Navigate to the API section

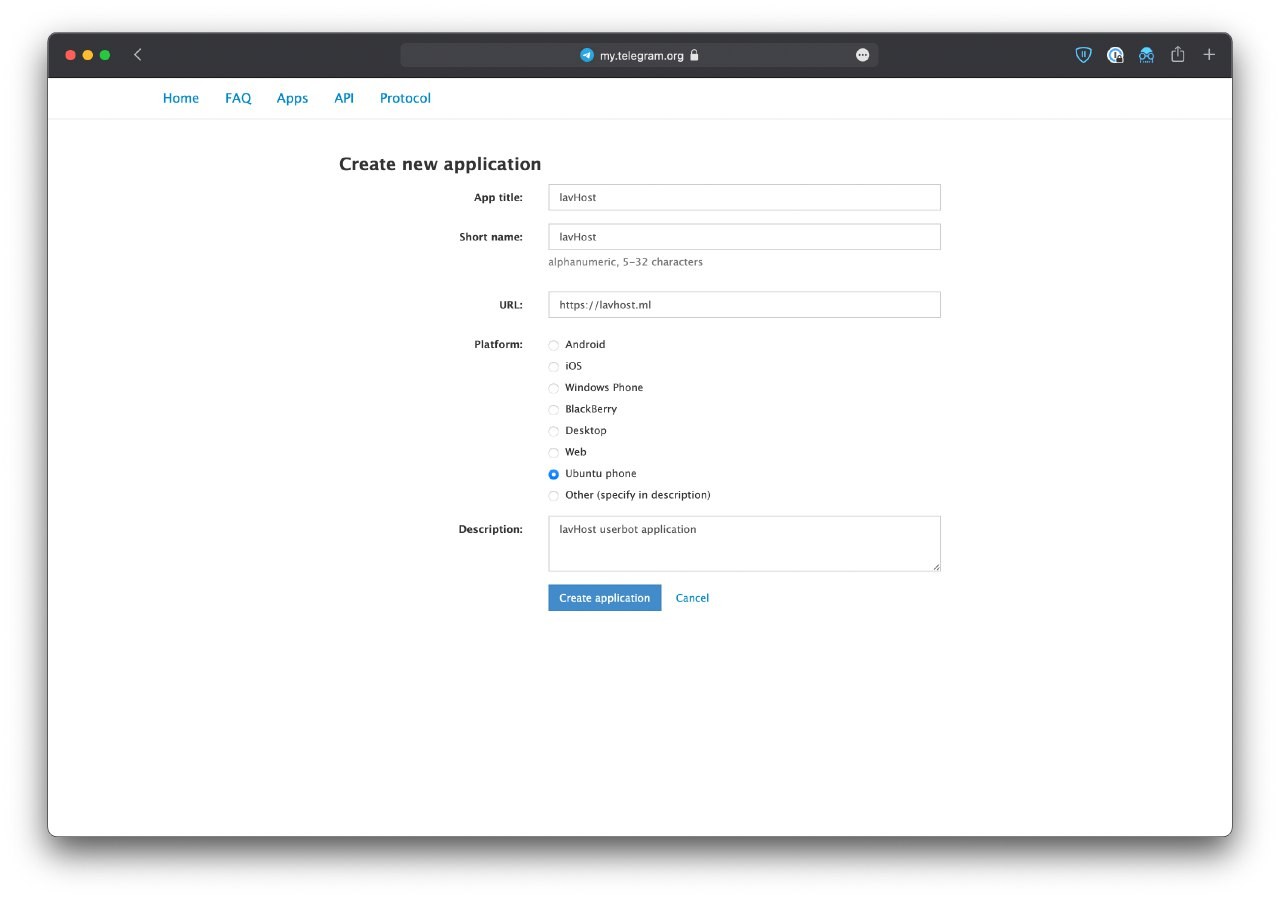pos(344,98)
